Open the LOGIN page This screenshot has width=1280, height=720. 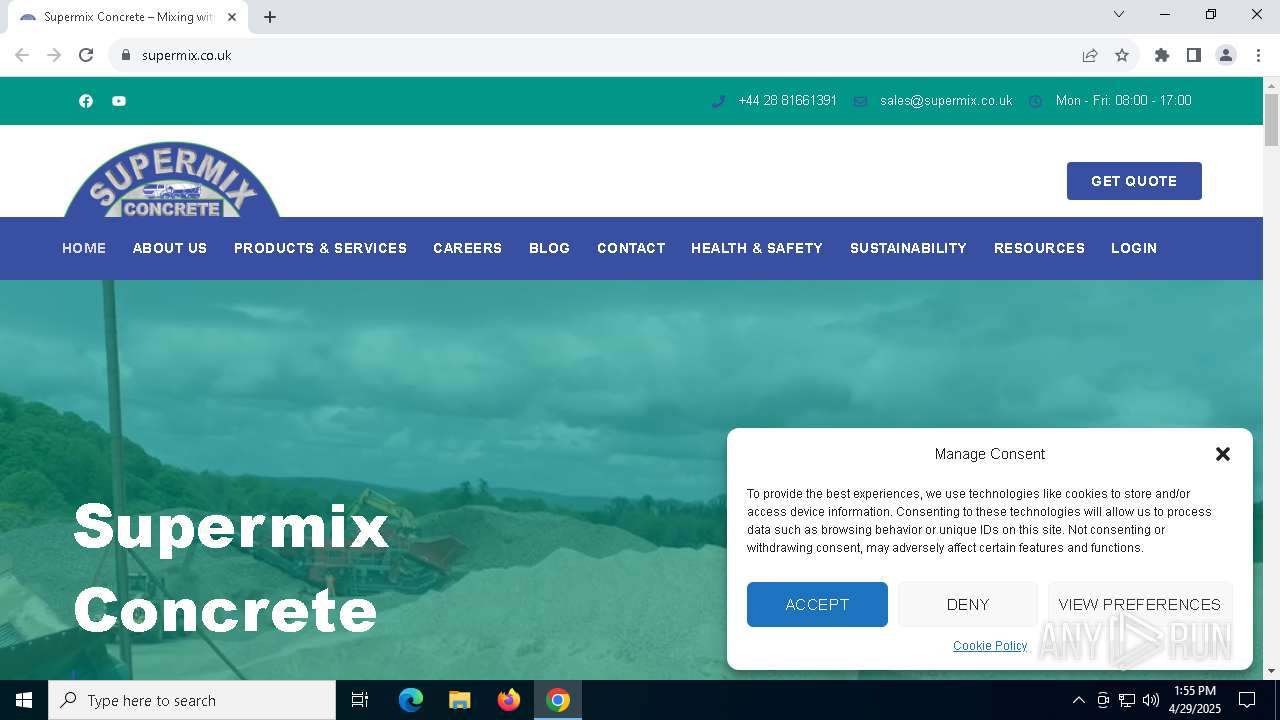1134,248
